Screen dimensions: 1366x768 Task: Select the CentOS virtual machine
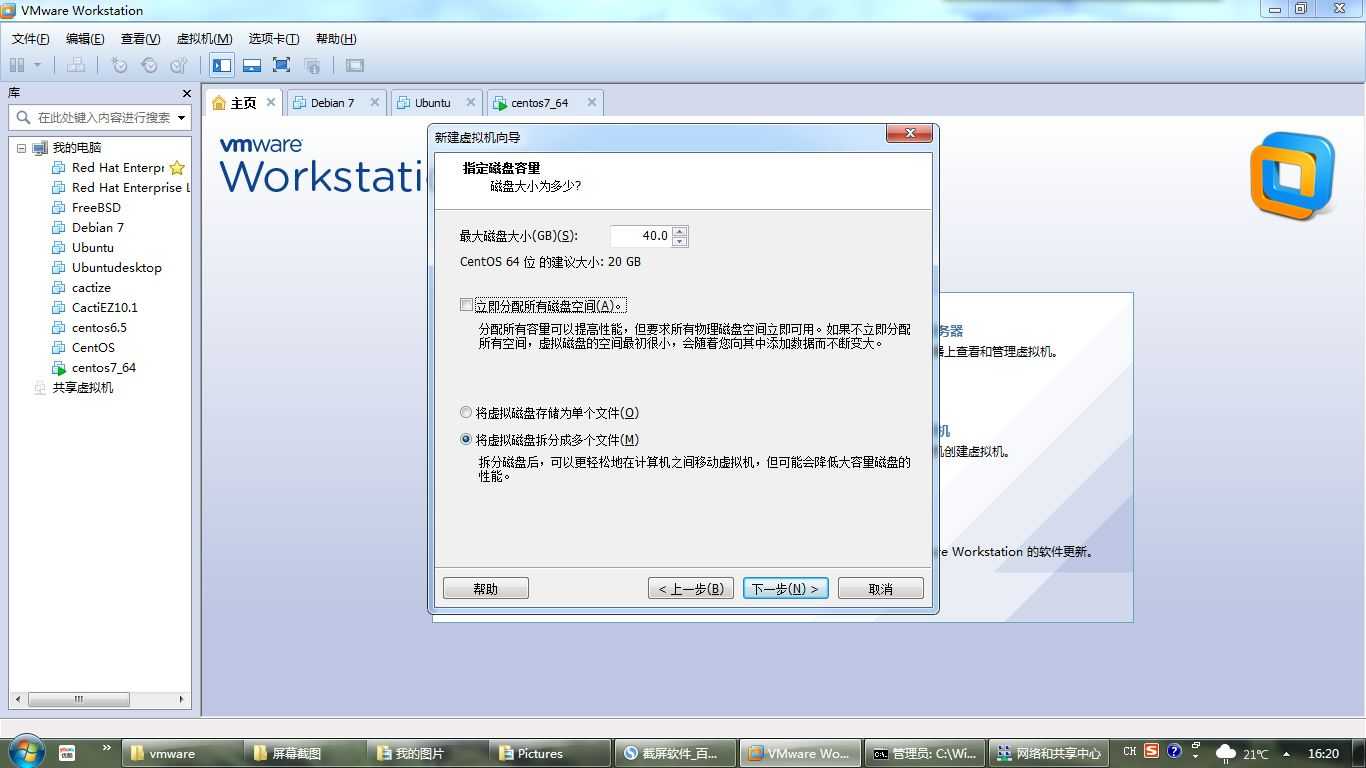tap(83, 347)
